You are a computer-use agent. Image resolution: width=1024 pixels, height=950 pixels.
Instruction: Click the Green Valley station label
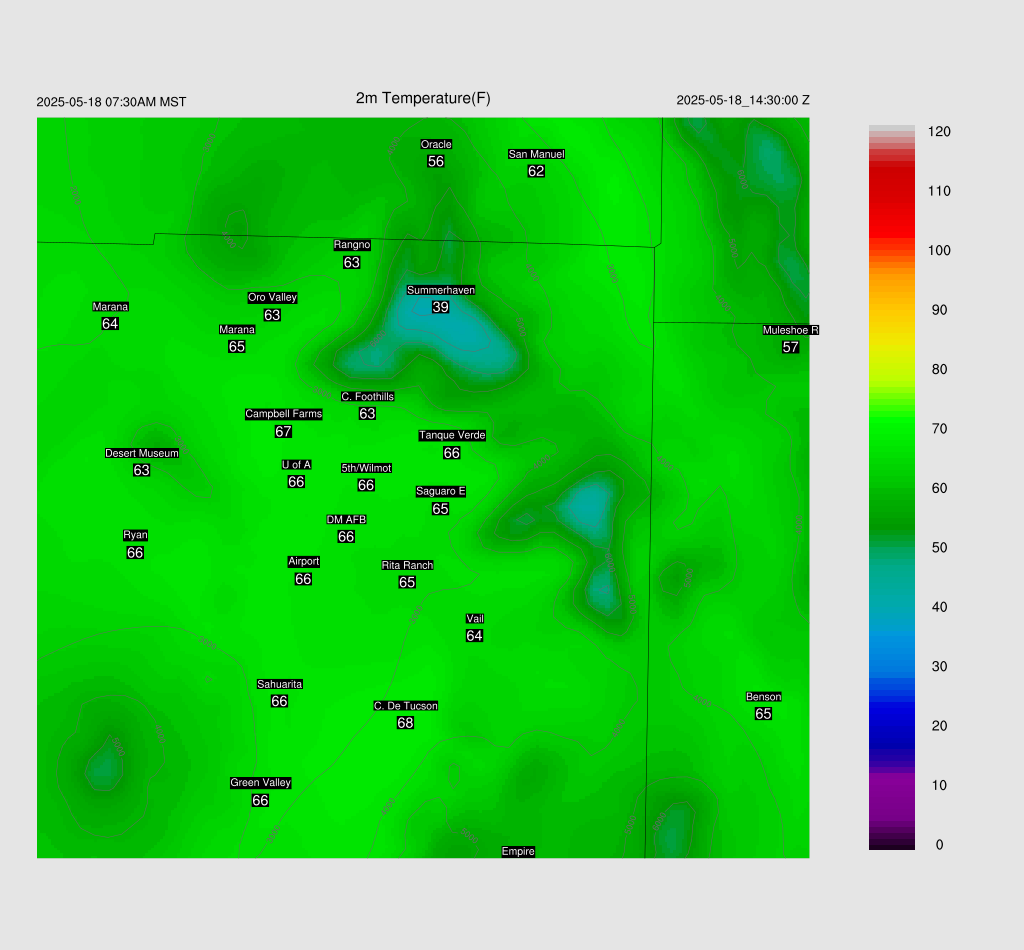point(261,783)
